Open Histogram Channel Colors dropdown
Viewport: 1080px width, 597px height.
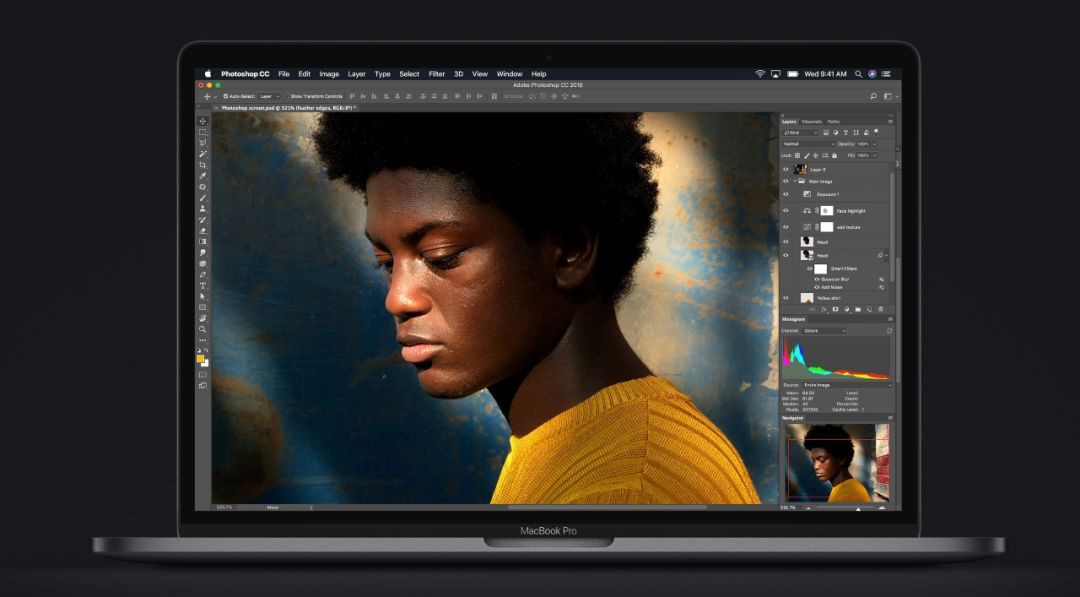824,331
